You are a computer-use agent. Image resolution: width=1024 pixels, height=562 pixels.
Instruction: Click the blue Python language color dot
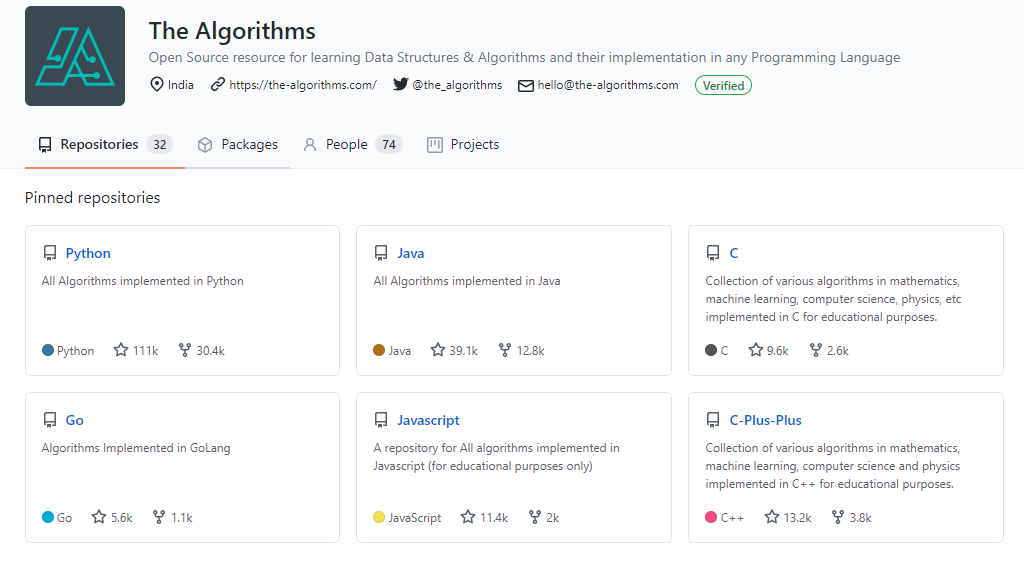tap(48, 350)
